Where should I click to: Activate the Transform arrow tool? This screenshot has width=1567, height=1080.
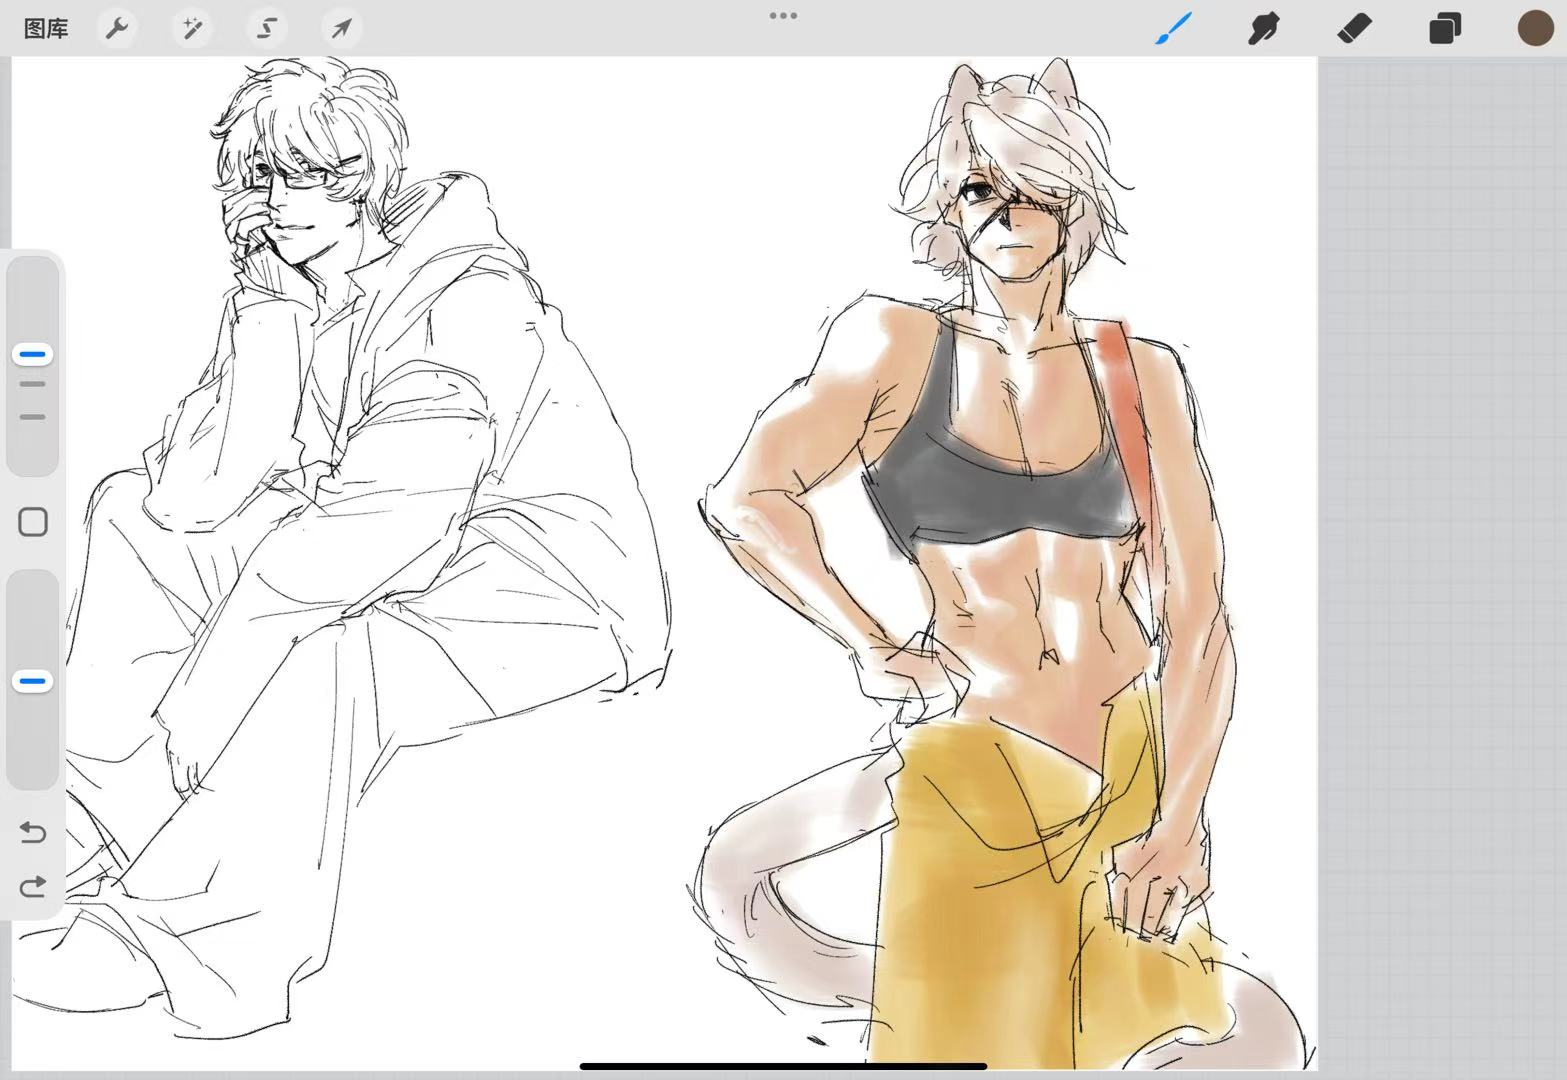pyautogui.click(x=341, y=28)
